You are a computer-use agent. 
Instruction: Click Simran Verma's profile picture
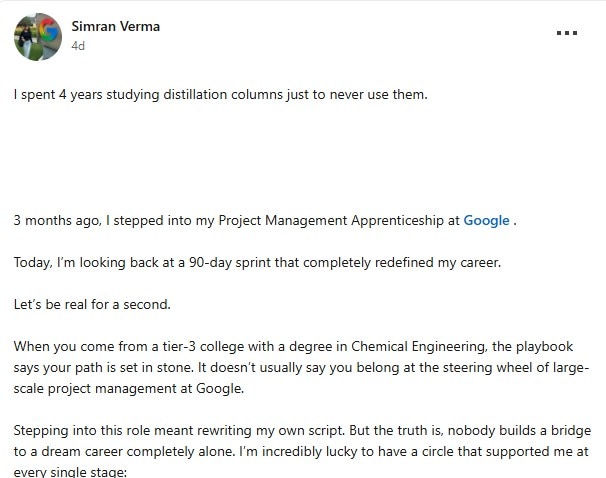38,37
